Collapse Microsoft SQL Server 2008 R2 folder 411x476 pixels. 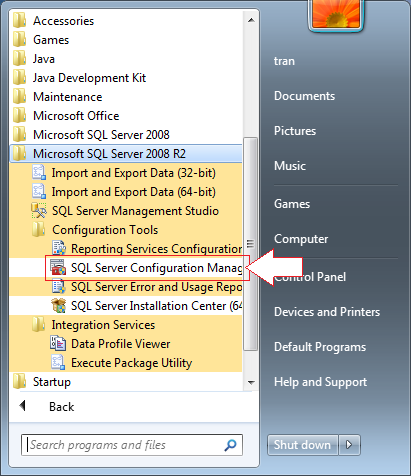pyautogui.click(x=126, y=154)
